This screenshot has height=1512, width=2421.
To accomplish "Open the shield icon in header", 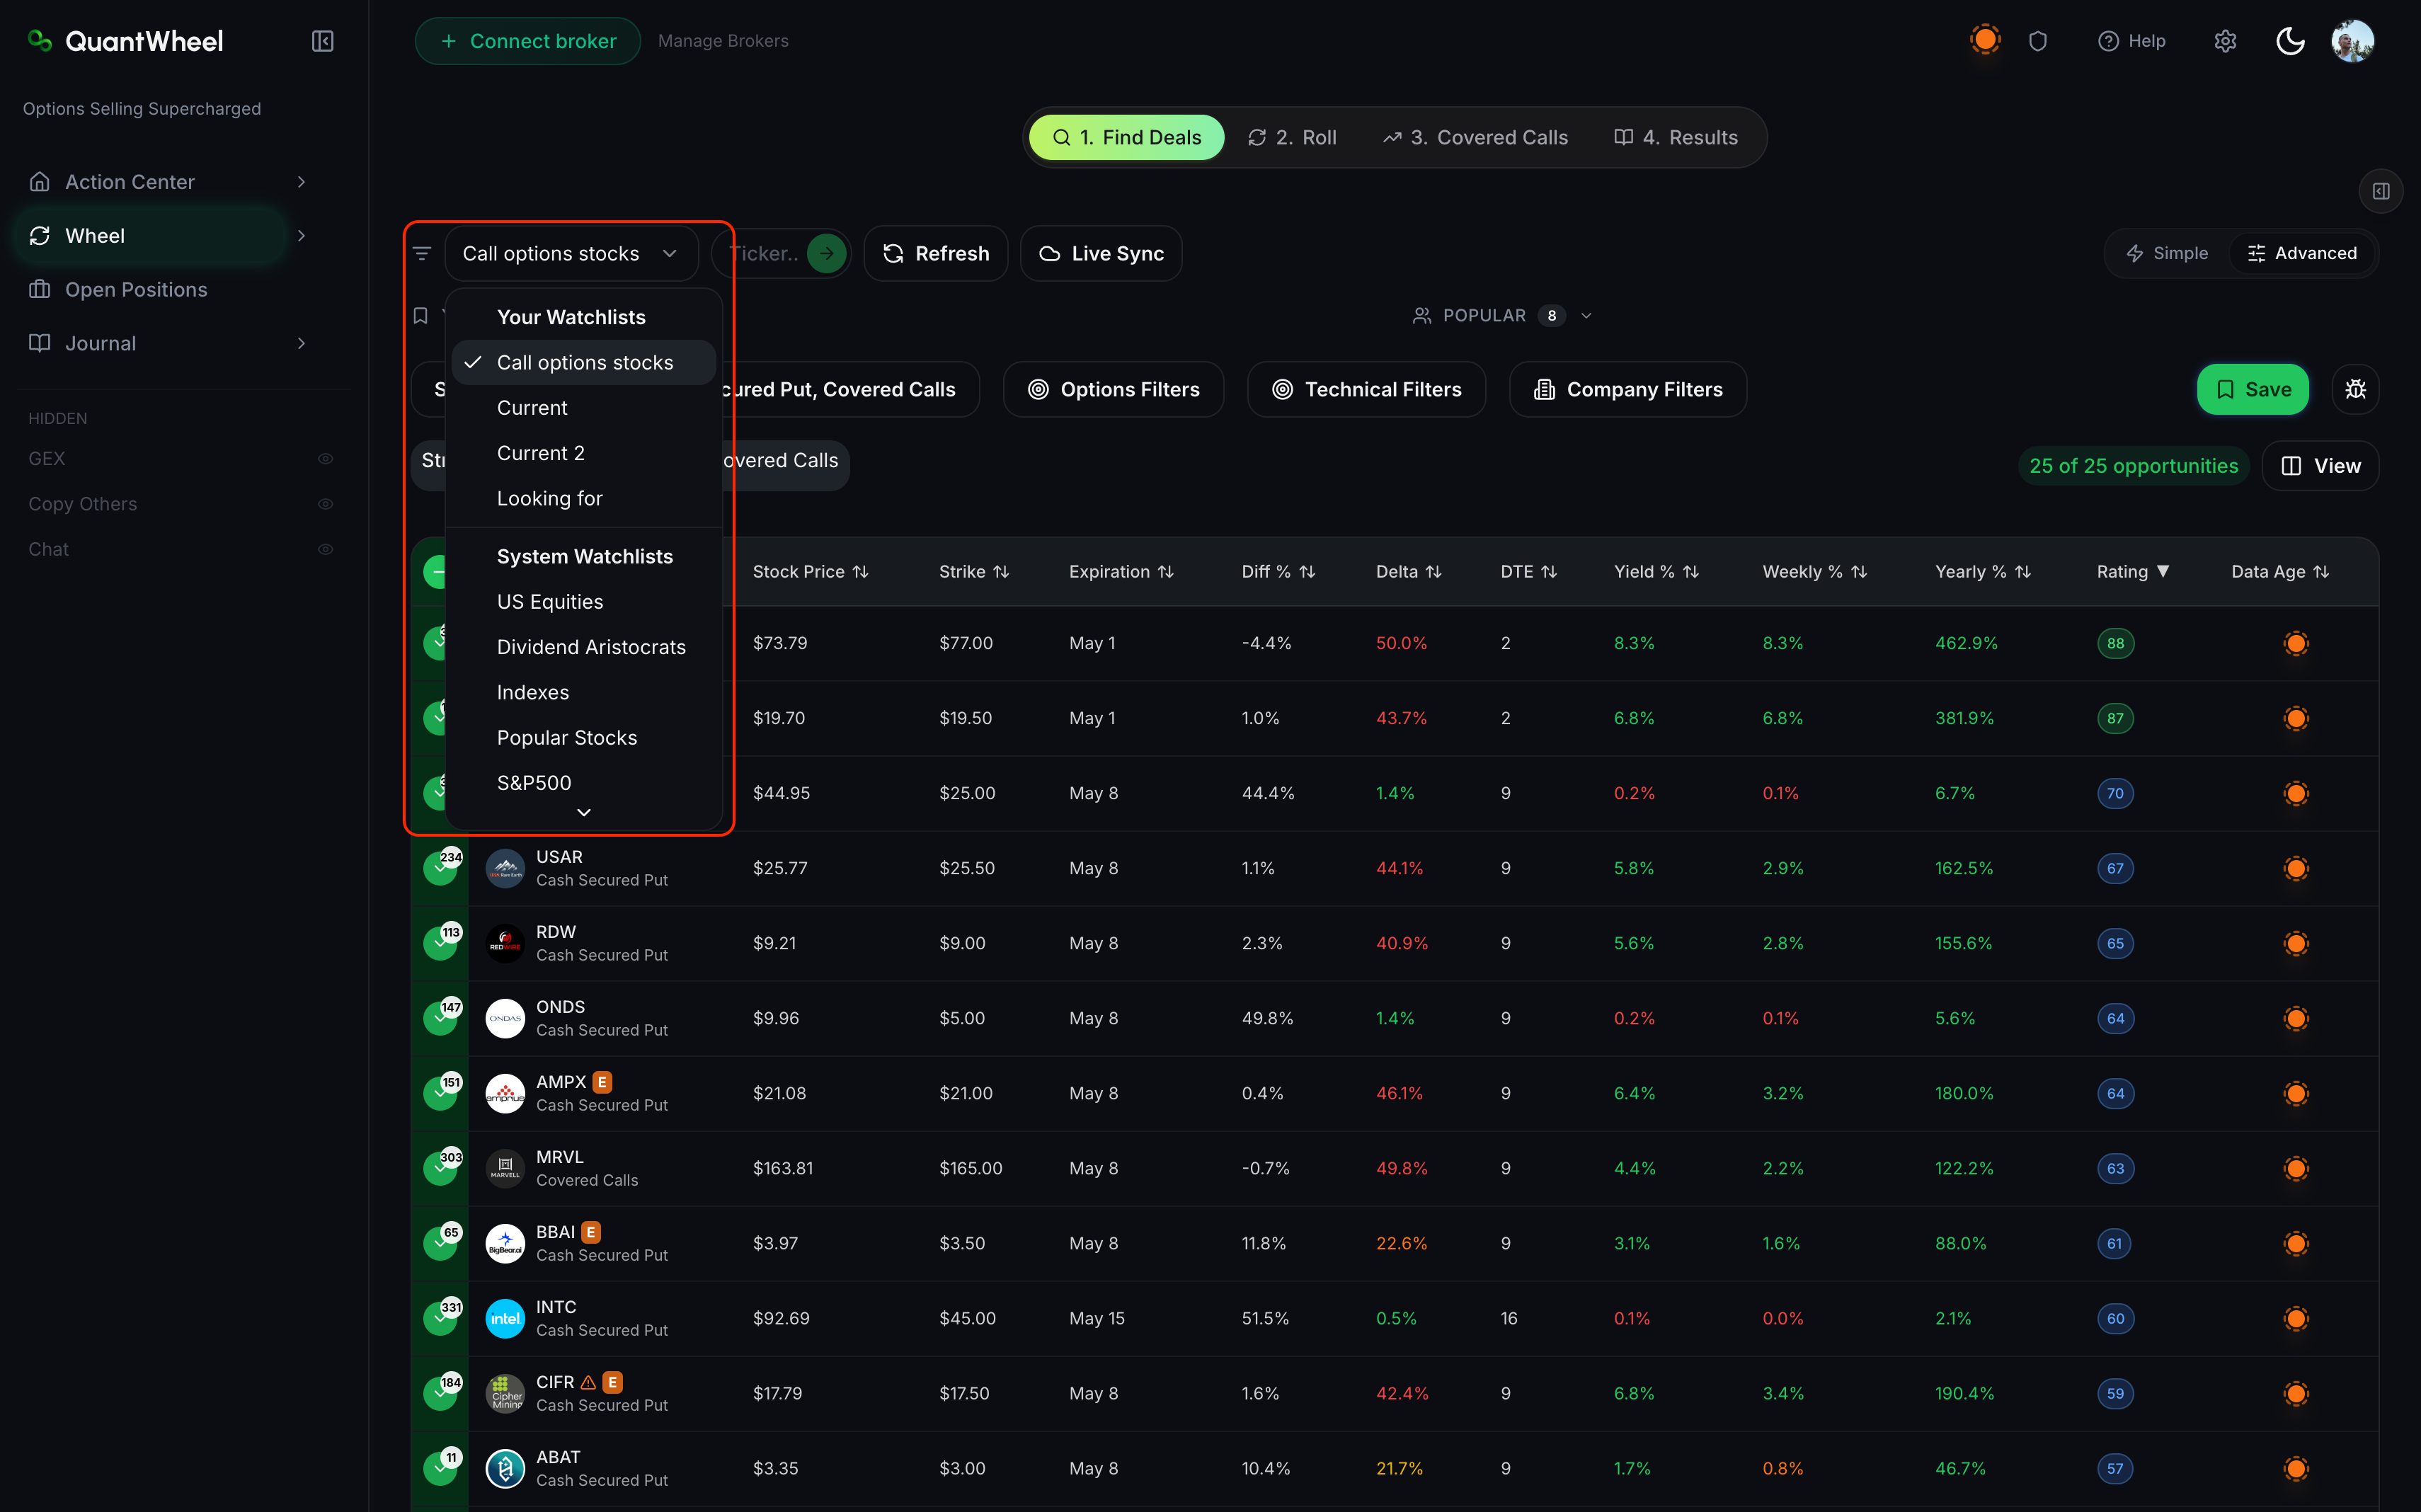I will tap(2038, 41).
